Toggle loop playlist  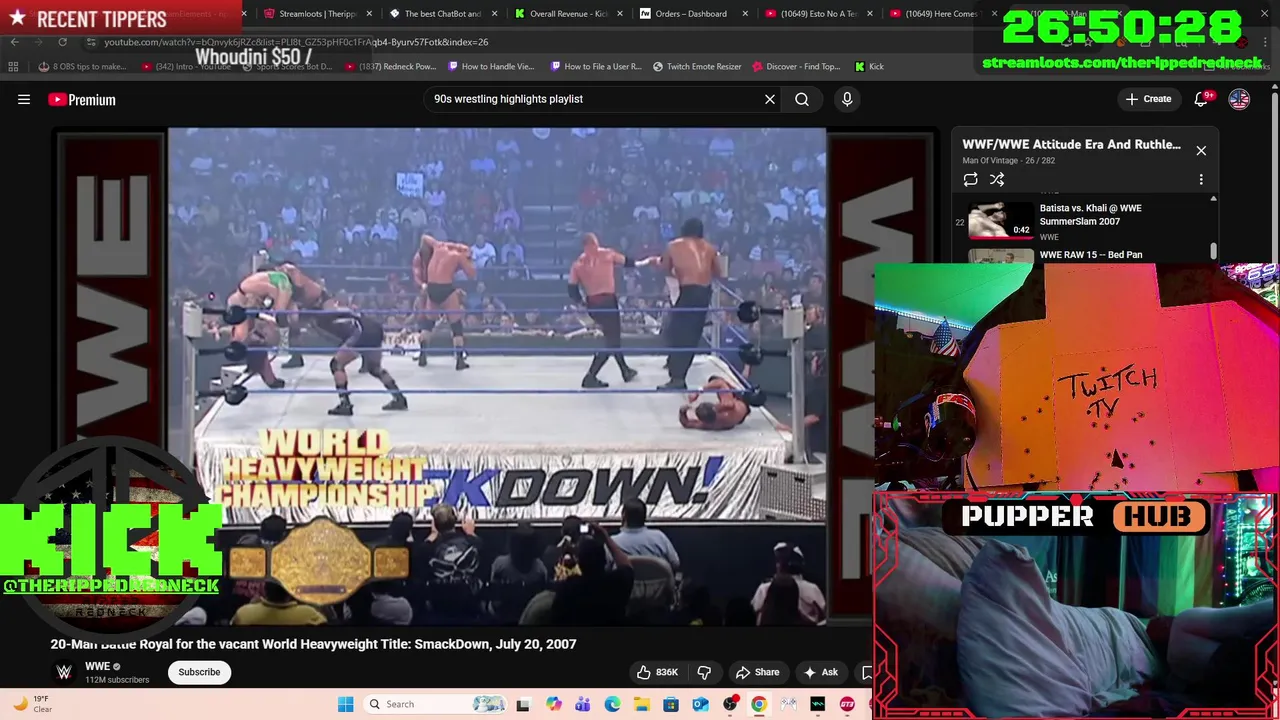click(970, 180)
